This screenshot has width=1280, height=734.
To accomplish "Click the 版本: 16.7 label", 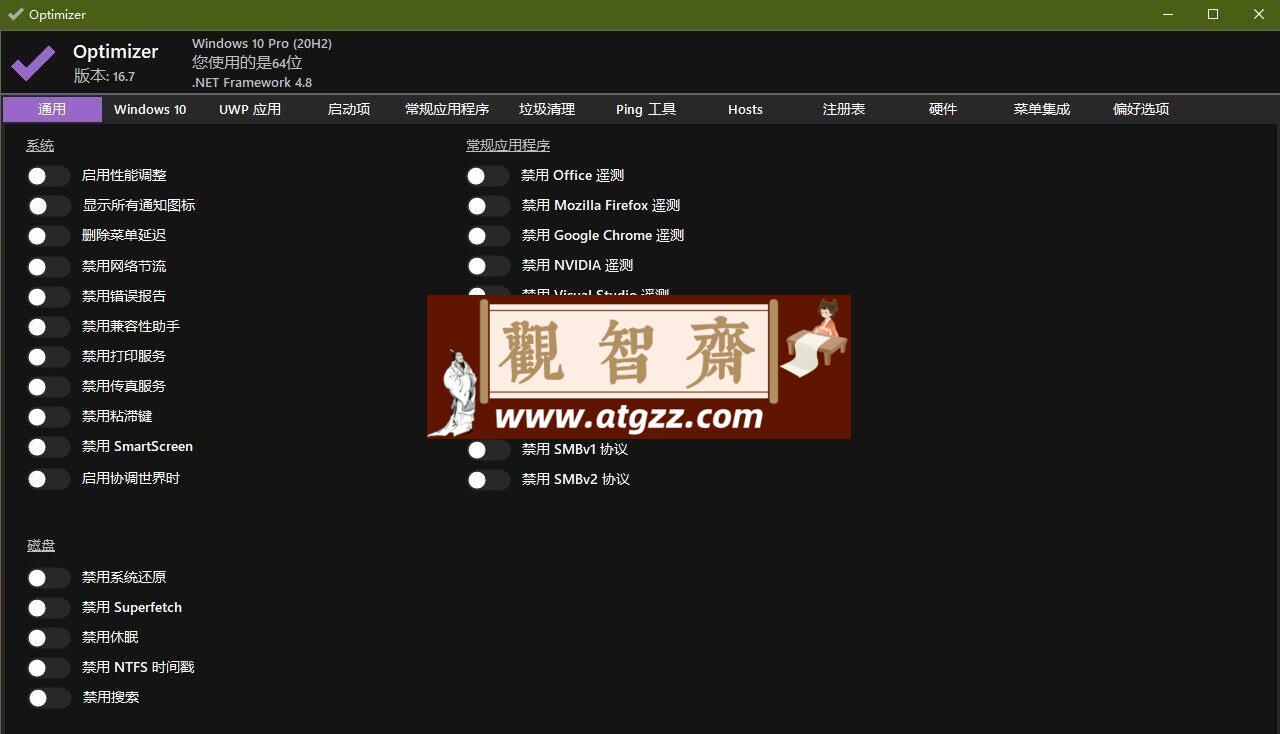I will click(x=104, y=76).
